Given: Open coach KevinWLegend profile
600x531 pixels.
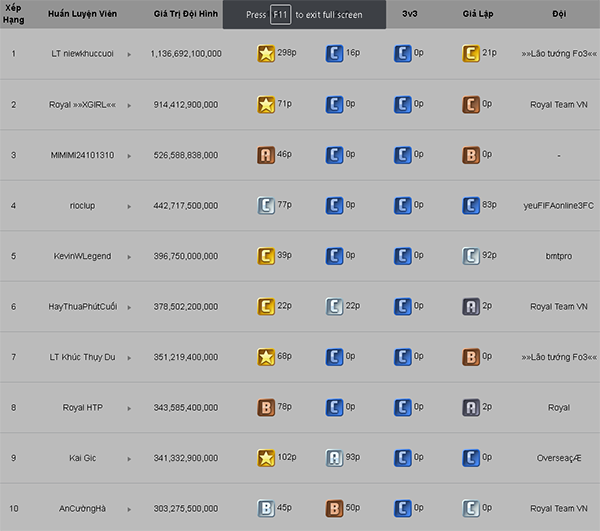Looking at the screenshot, I should coord(82,256).
